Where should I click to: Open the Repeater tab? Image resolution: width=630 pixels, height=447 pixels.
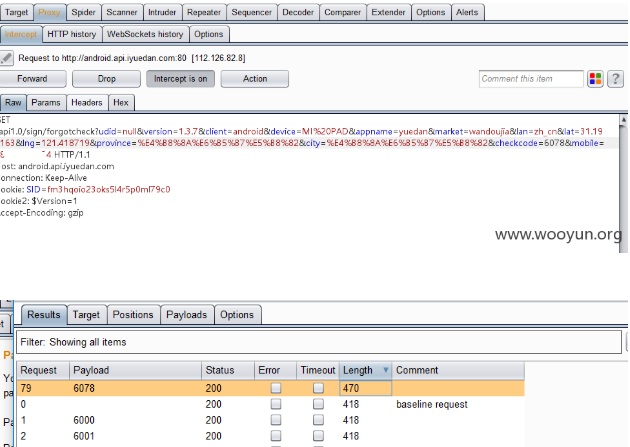pos(204,12)
